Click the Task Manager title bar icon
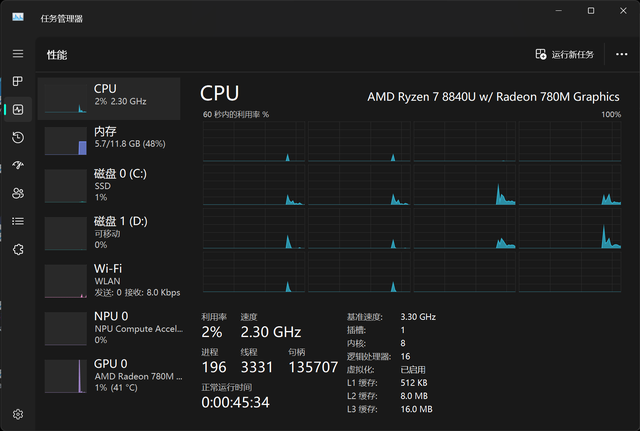 pos(18,17)
